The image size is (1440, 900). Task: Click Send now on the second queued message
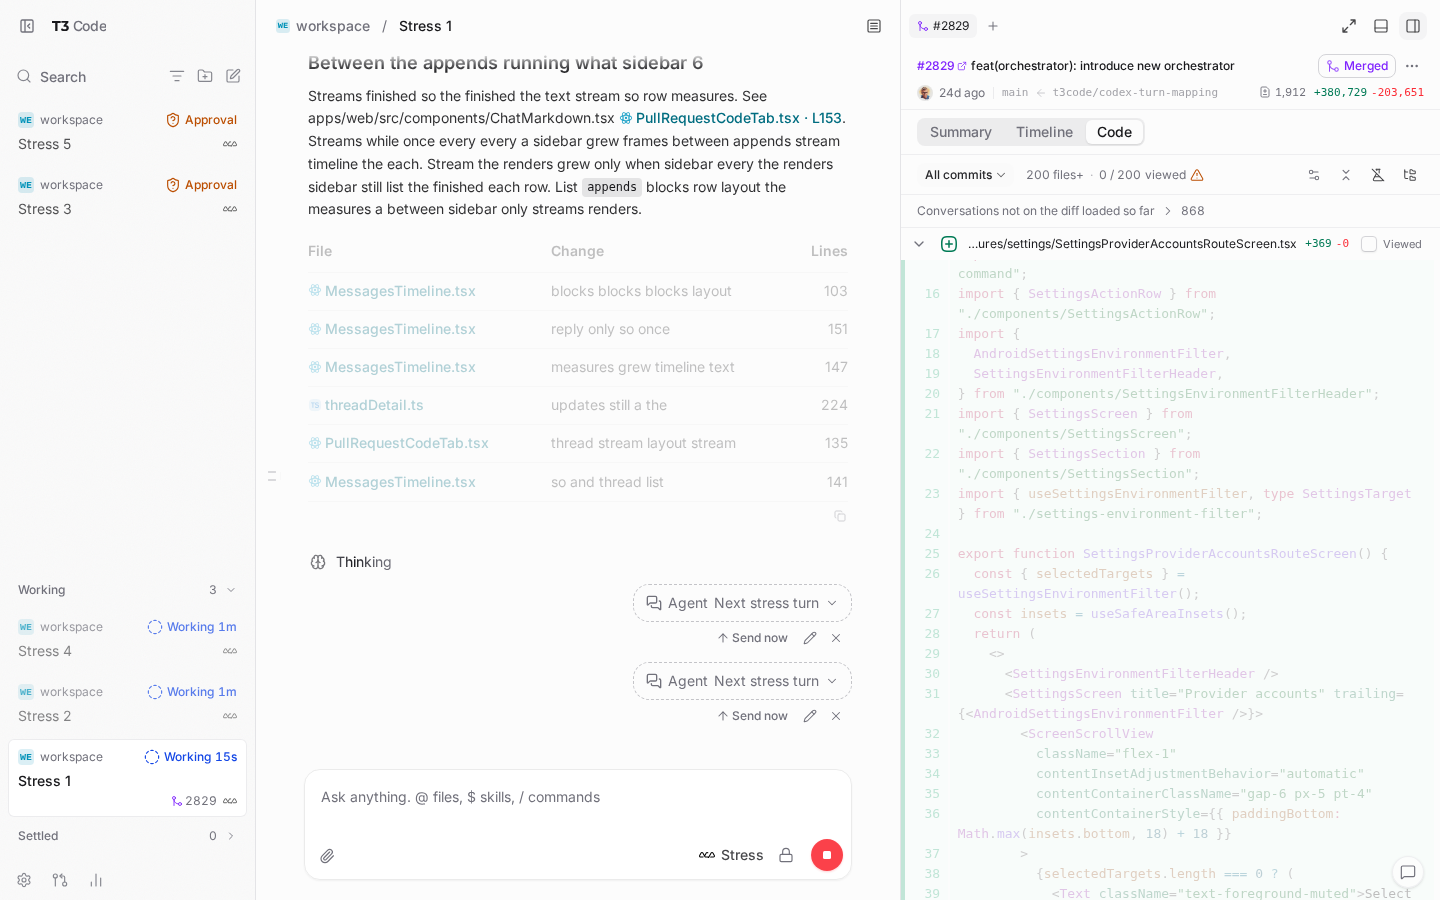(752, 716)
